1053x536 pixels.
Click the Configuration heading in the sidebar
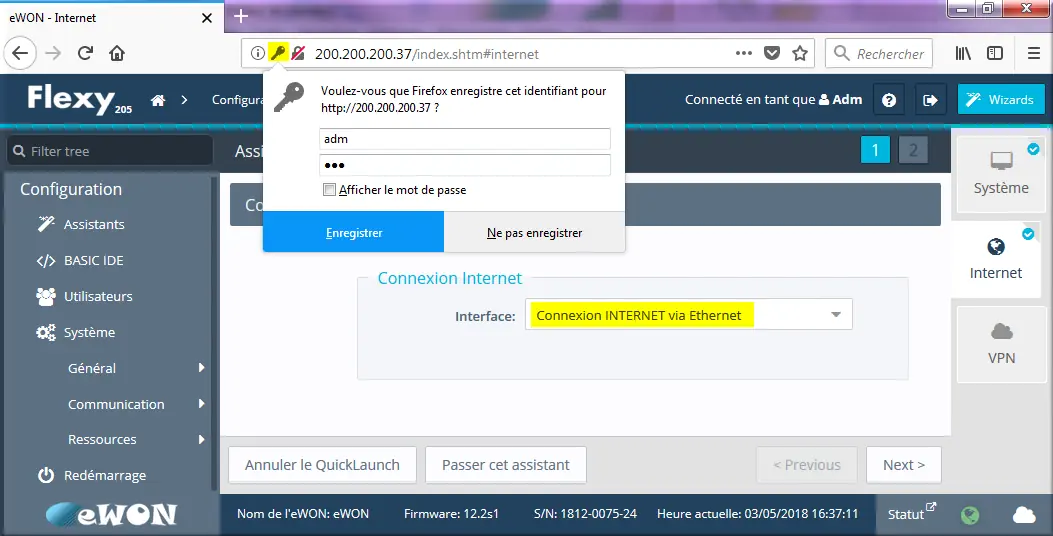[71, 189]
